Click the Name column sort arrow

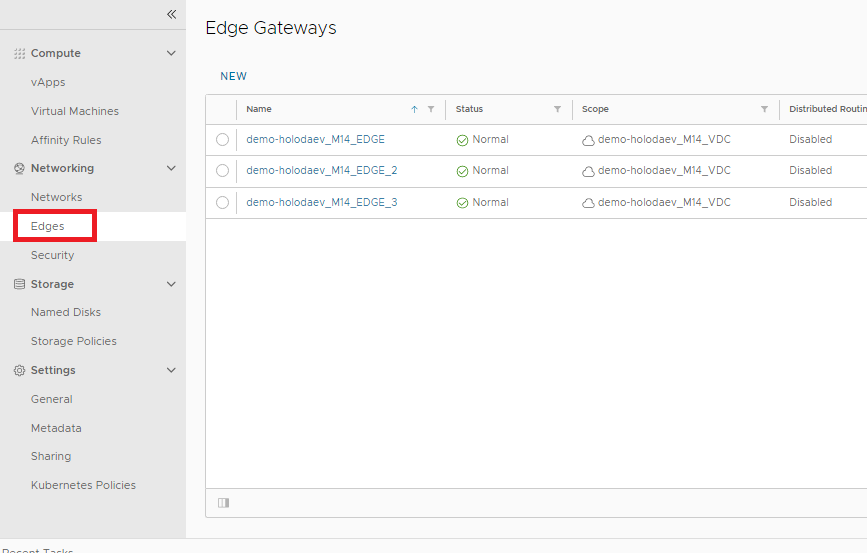[414, 109]
